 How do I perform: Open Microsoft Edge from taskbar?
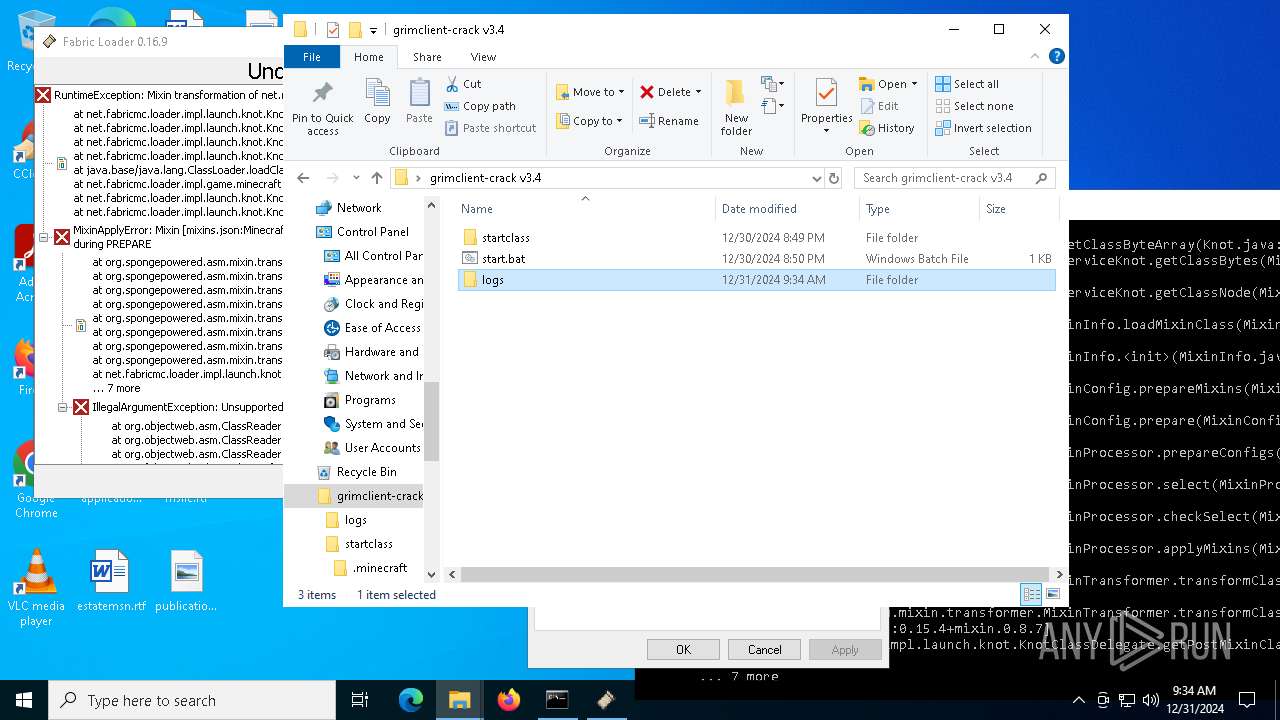pos(411,700)
